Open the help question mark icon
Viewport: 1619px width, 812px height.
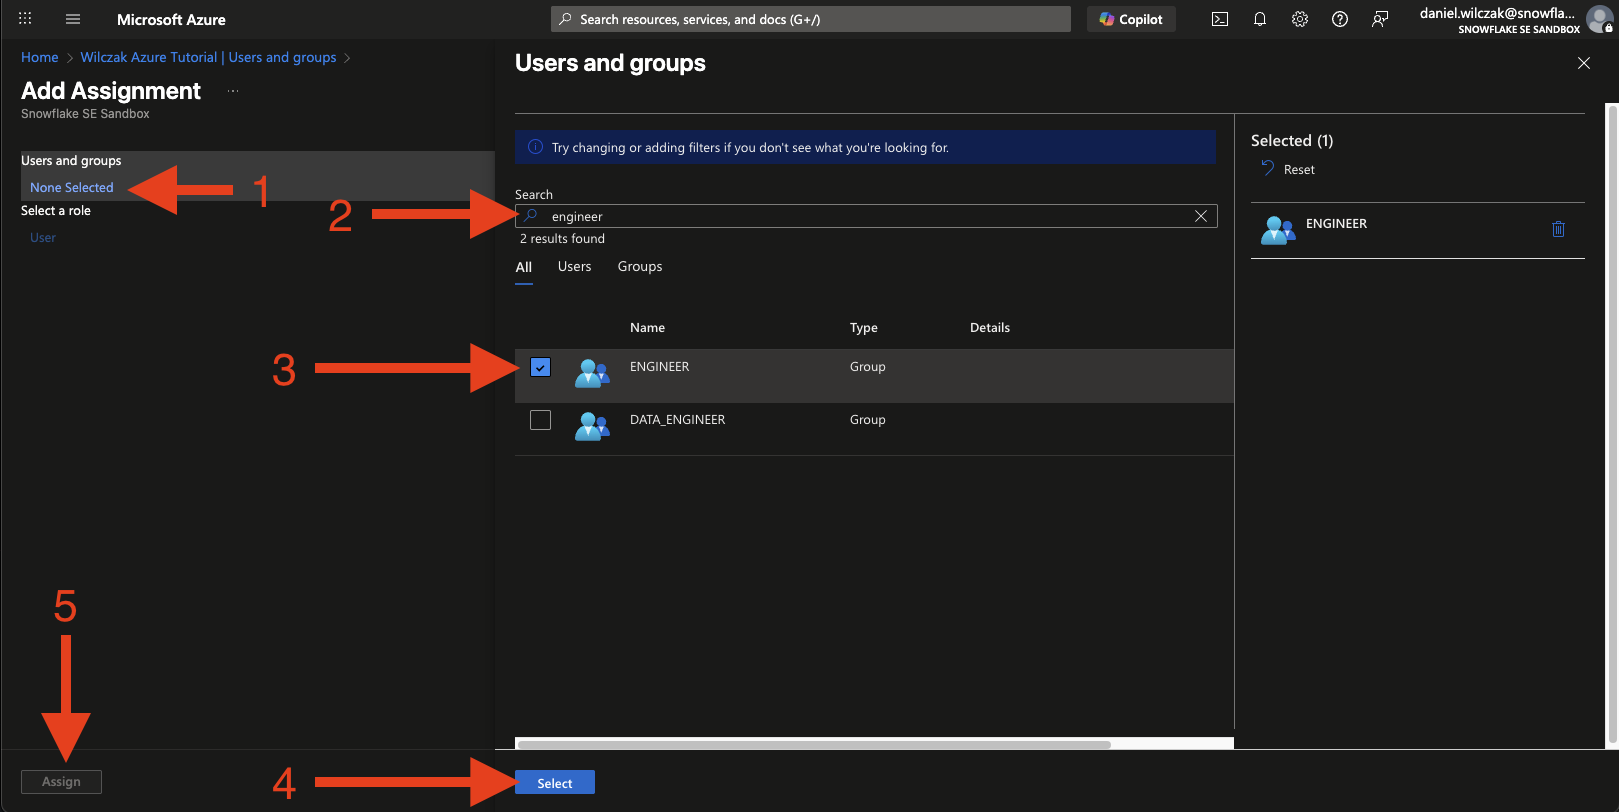(1340, 19)
